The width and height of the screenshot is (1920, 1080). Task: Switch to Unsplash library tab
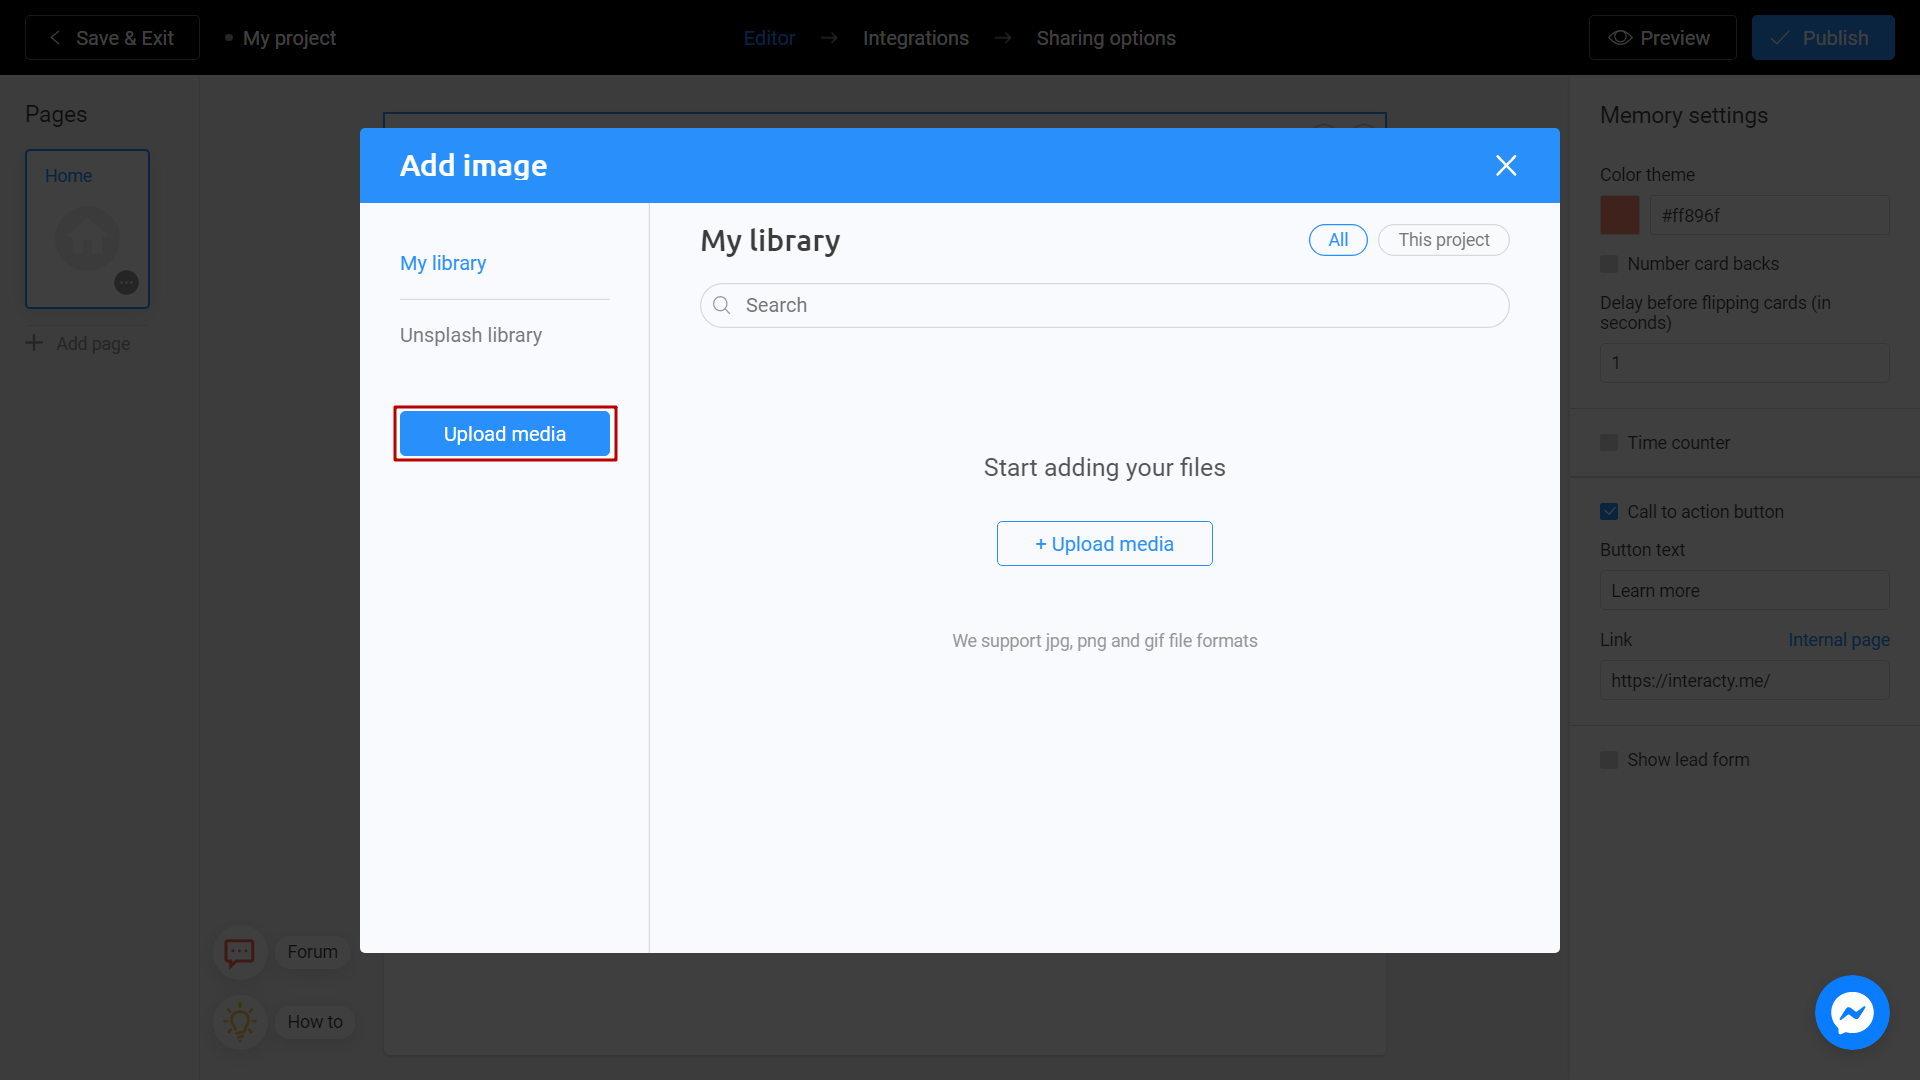[472, 335]
